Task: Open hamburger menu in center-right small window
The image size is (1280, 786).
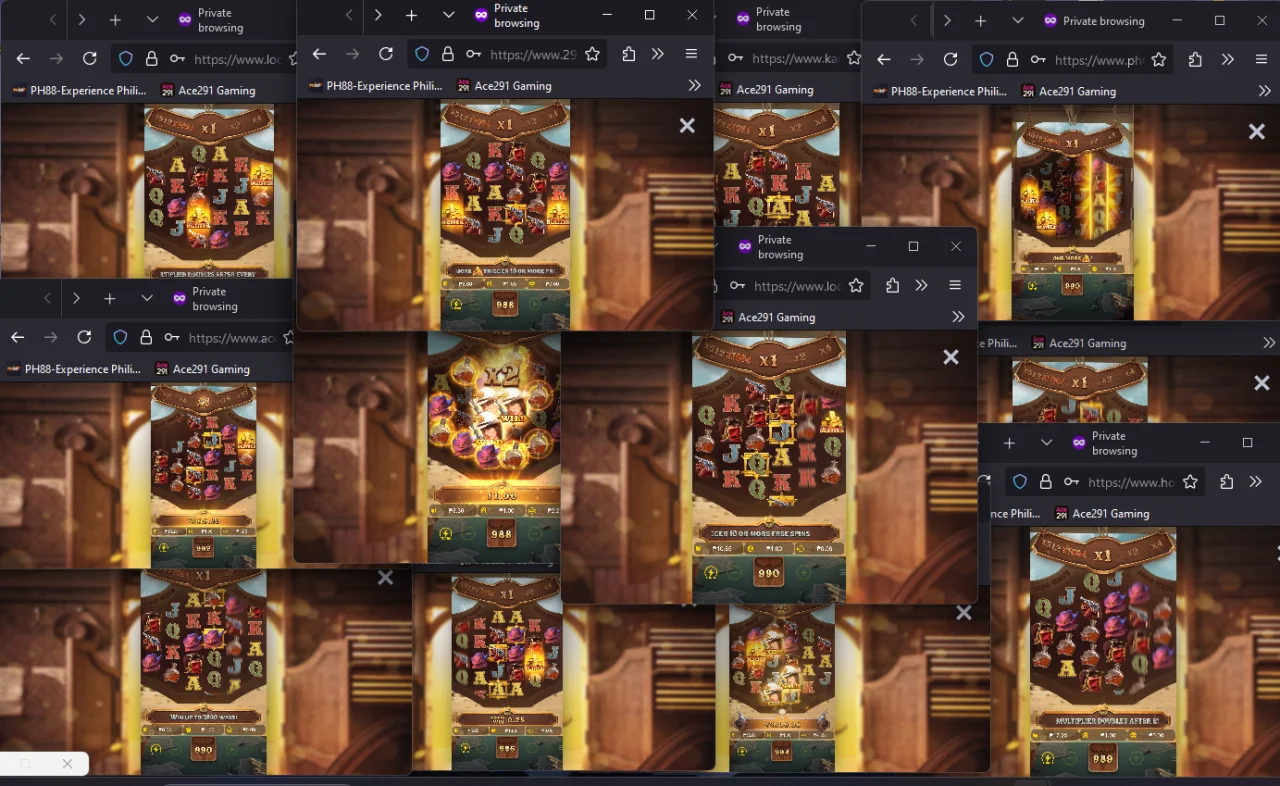Action: [955, 285]
